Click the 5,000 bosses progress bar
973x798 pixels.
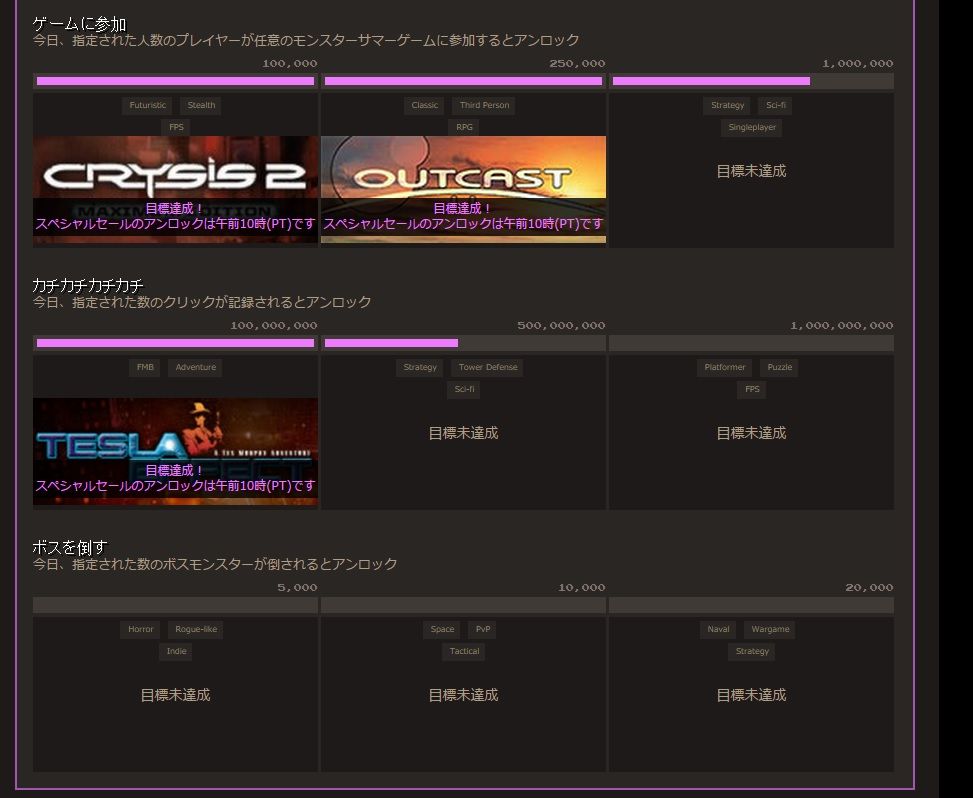176,605
